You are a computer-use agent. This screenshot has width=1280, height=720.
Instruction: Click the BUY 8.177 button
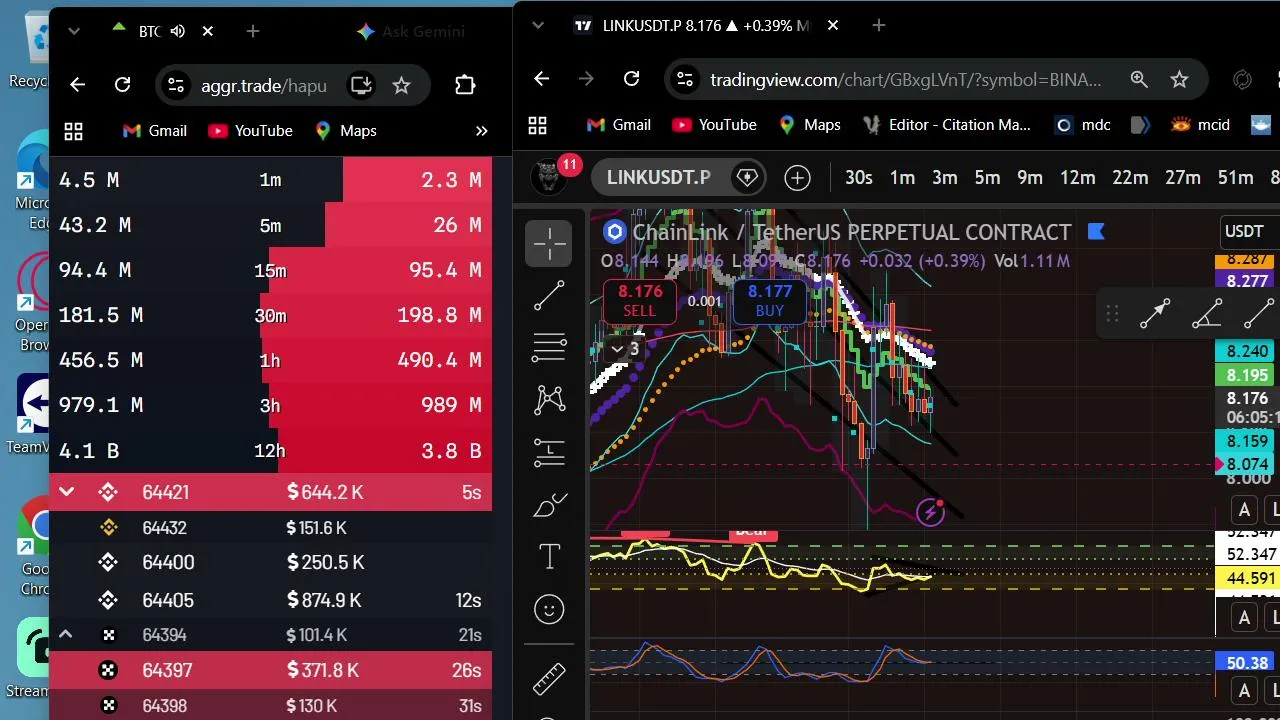click(x=770, y=300)
